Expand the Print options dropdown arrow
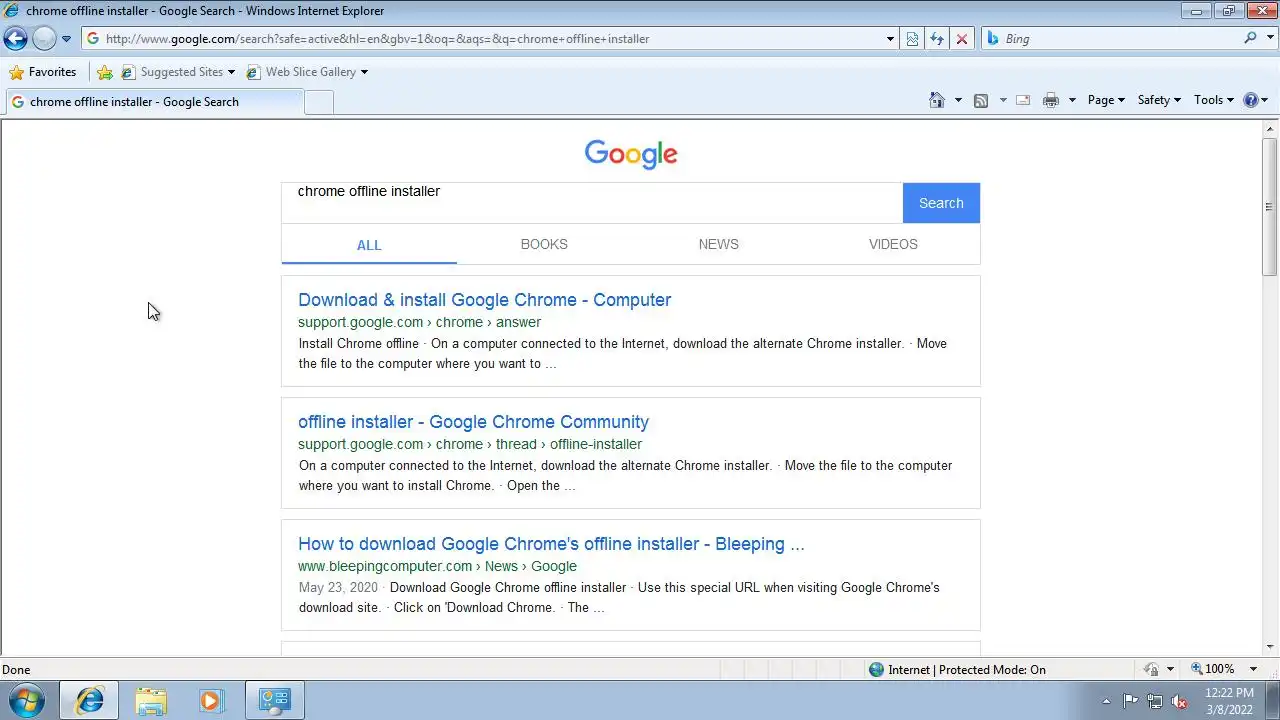Image resolution: width=1280 pixels, height=720 pixels. tap(1072, 100)
